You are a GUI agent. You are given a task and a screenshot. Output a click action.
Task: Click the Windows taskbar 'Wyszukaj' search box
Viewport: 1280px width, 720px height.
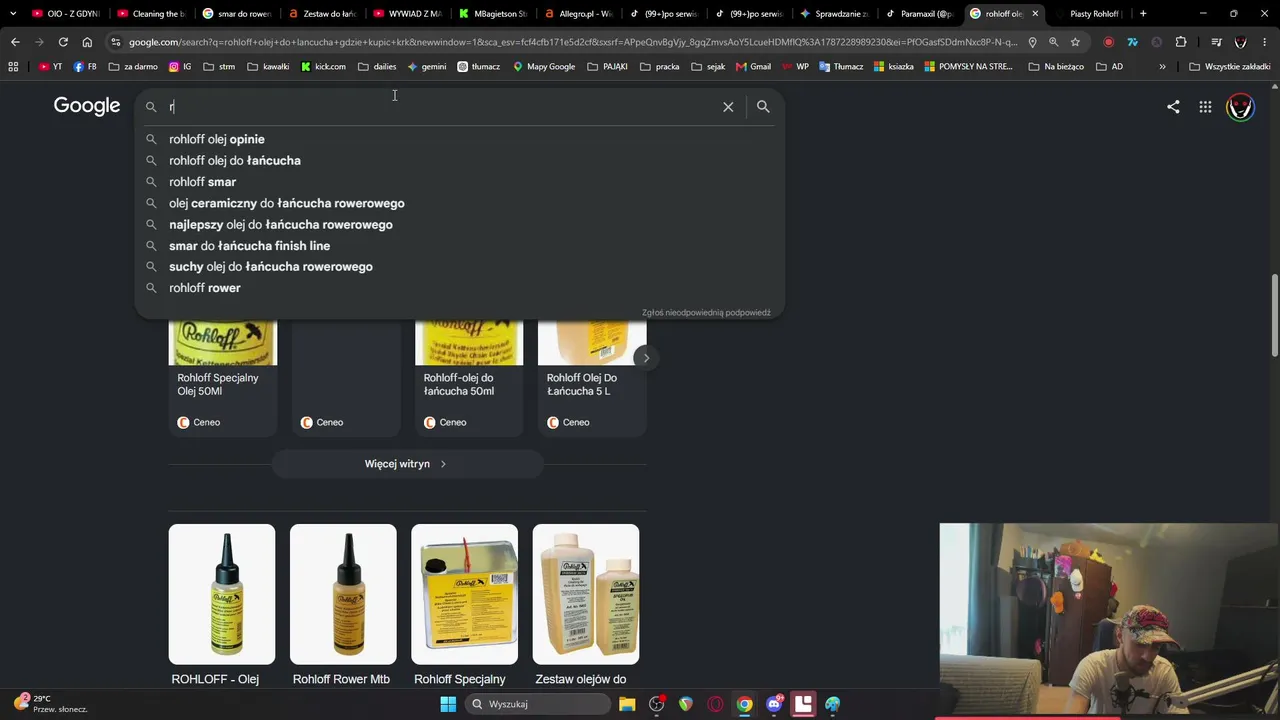pos(538,704)
